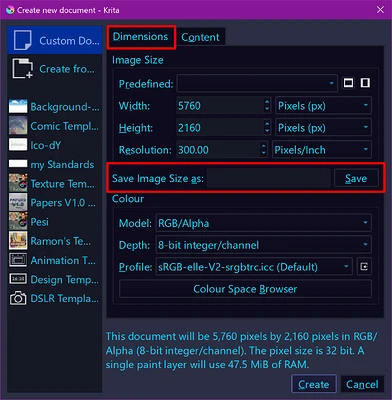Open the Design Templates category

click(55, 279)
